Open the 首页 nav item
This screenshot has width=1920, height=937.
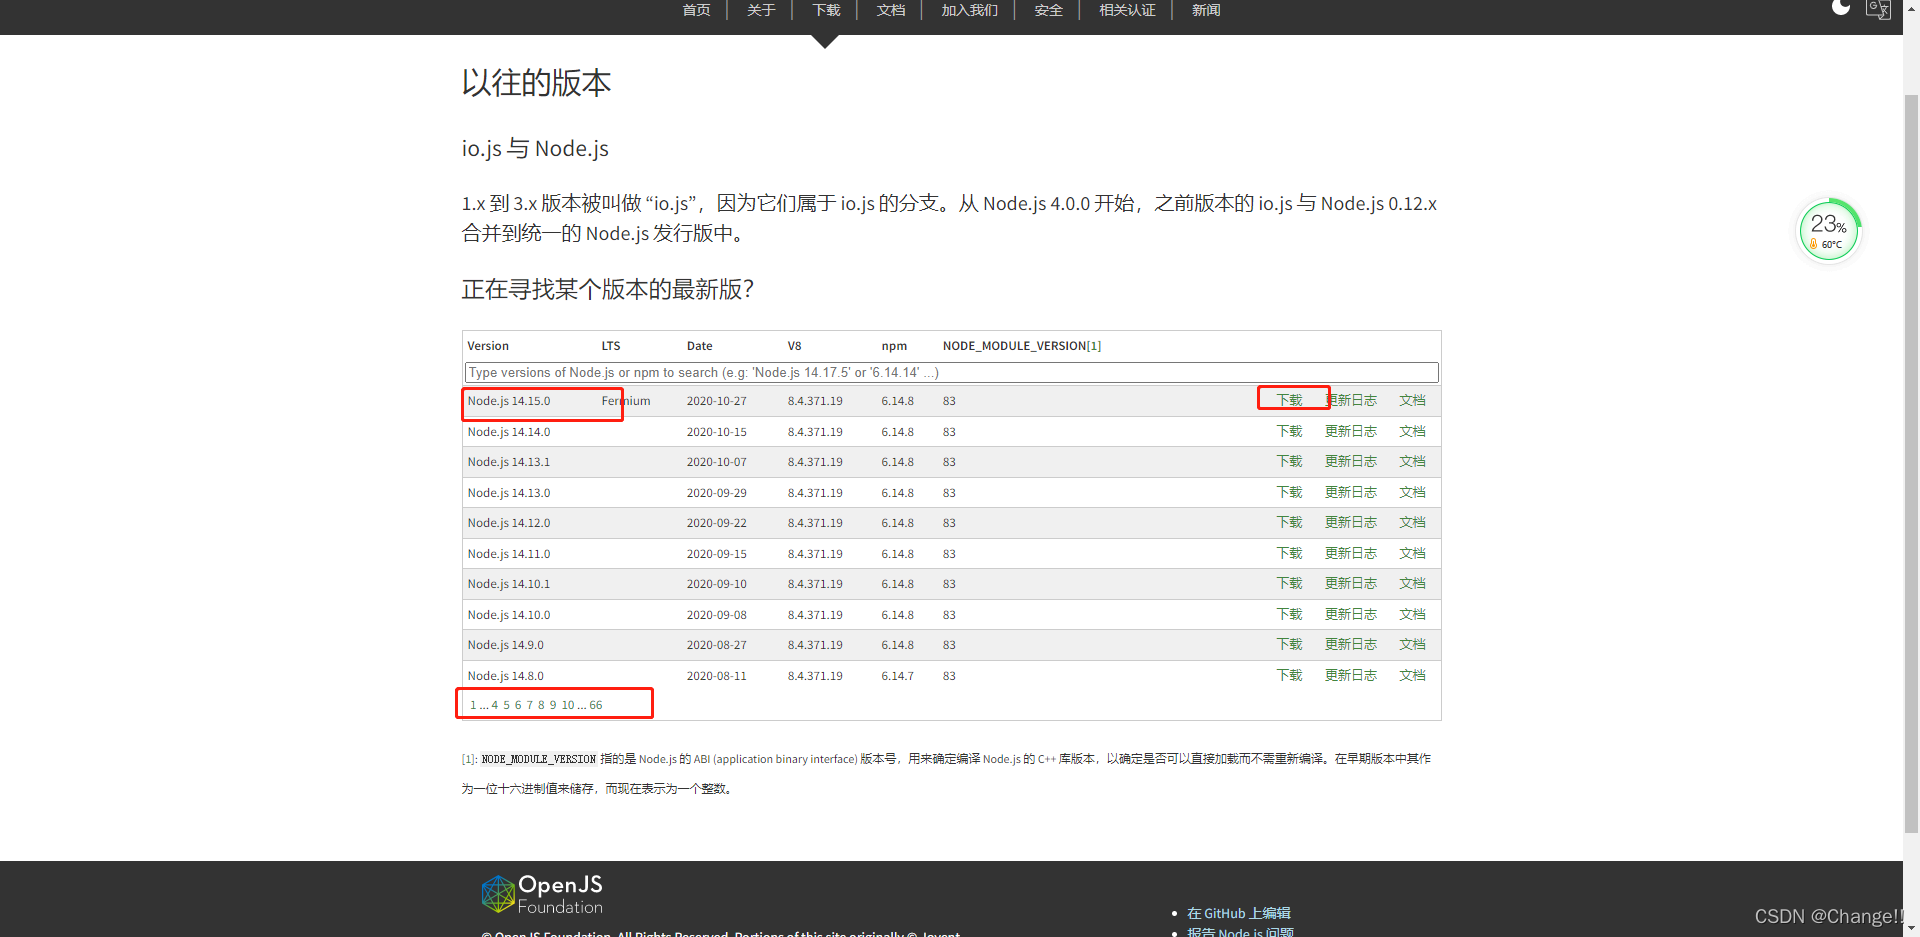click(696, 10)
